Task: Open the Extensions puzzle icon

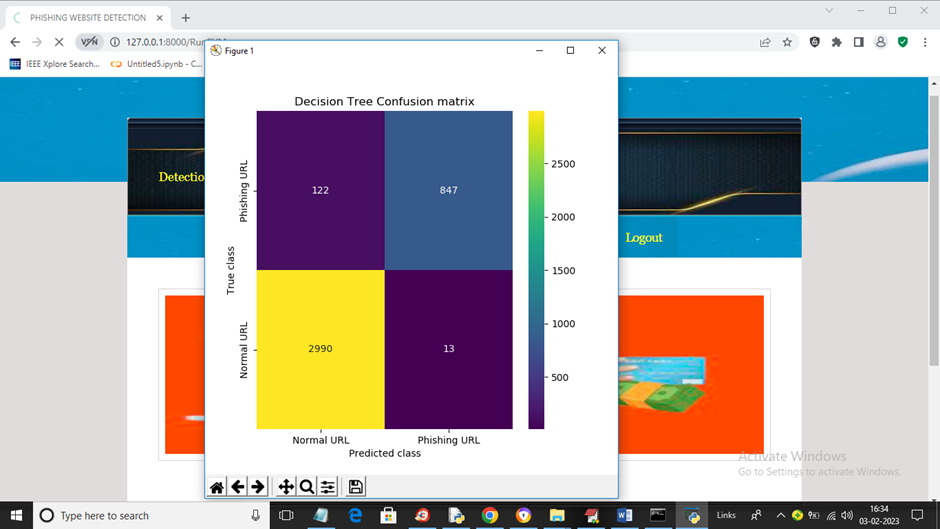Action: (x=837, y=42)
